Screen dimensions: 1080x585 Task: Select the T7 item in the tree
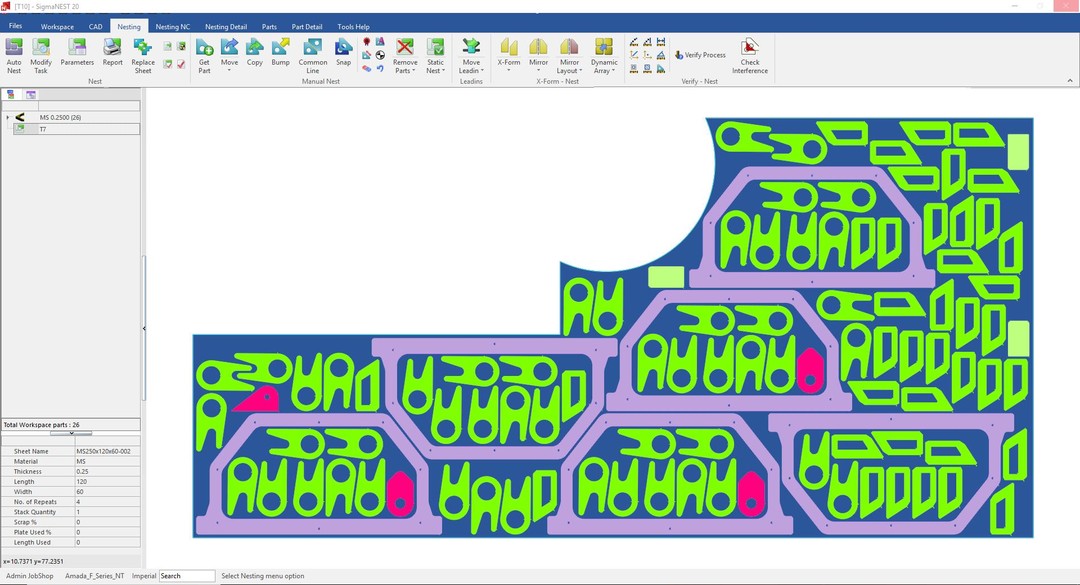[43, 129]
